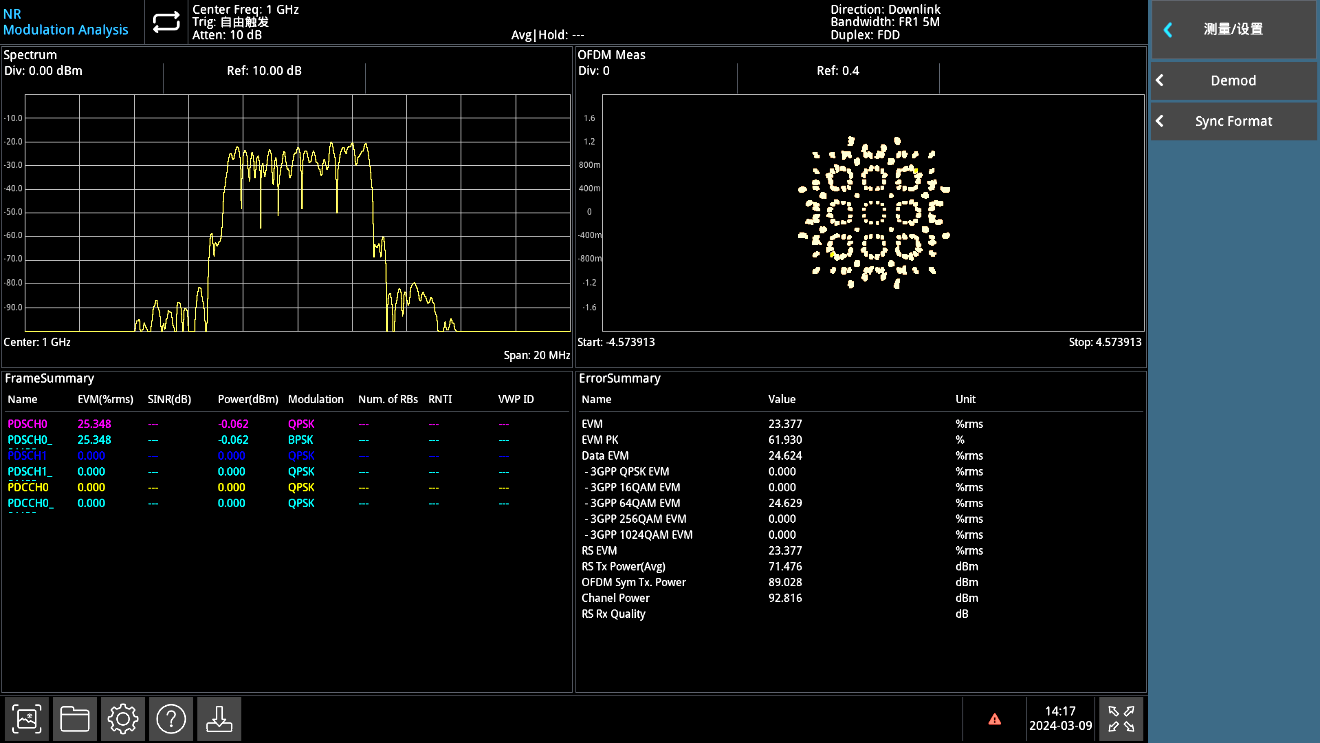Open the help question mark icon
This screenshot has height=743, width=1320.
(171, 718)
